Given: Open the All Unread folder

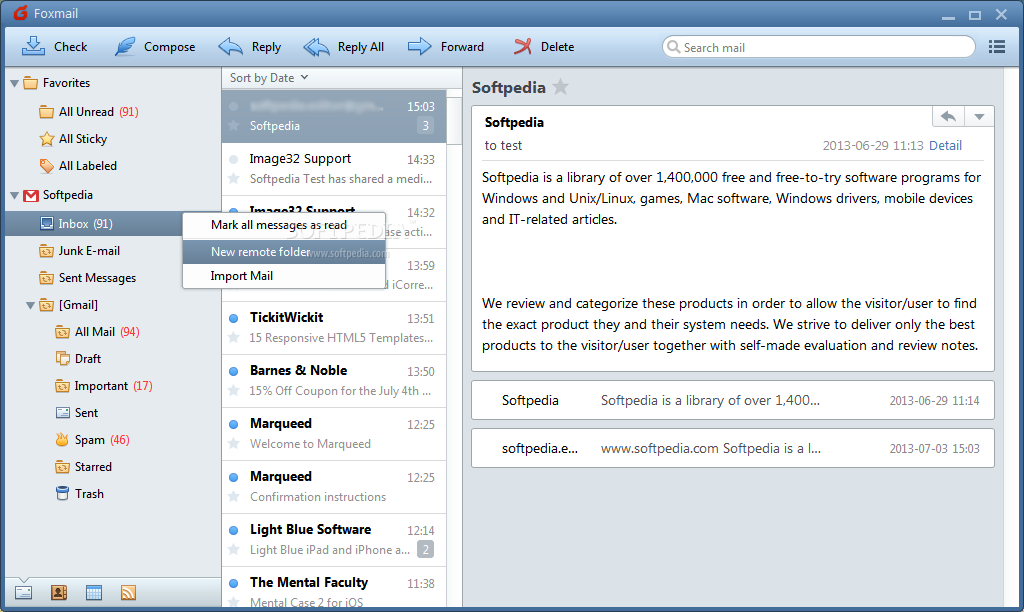Looking at the screenshot, I should click(x=88, y=112).
